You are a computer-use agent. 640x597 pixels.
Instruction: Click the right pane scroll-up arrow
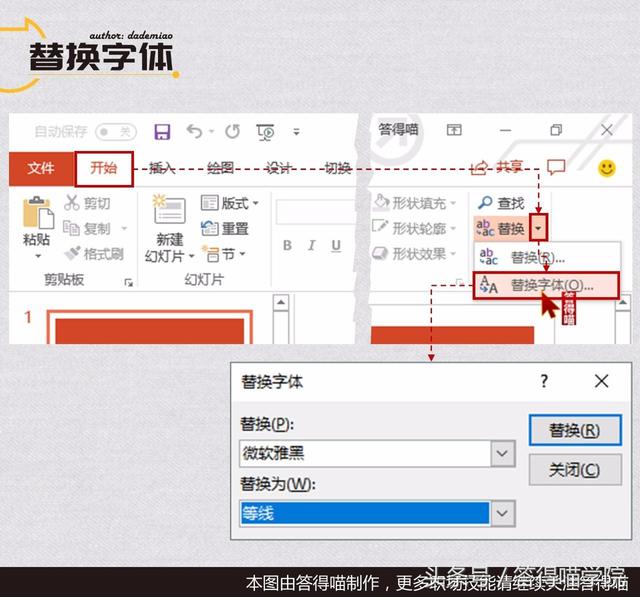coord(623,302)
